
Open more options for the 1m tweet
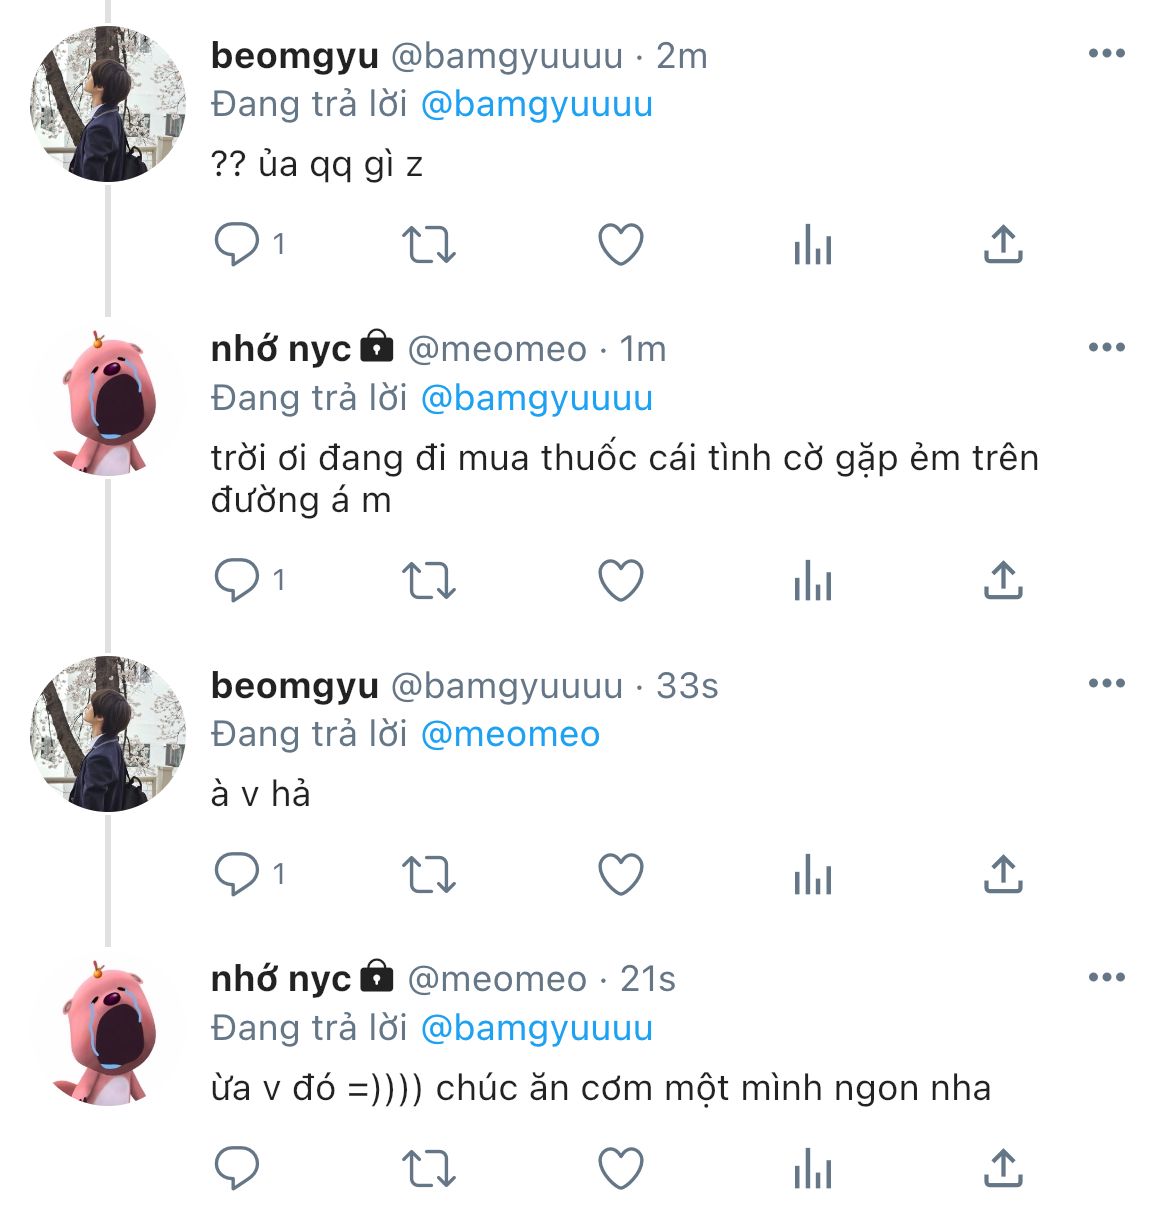1106,348
